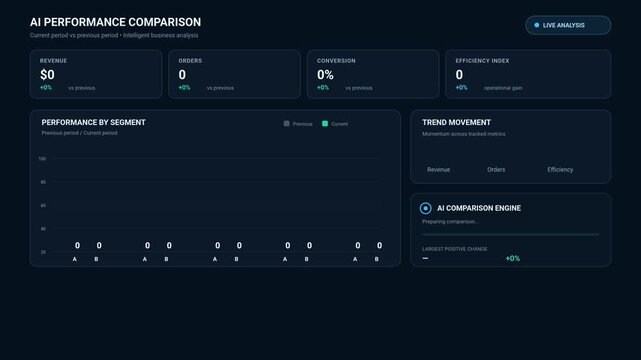Click the AI PERFORMANCE COMPARISON heading
641x360 pixels.
(x=115, y=22)
